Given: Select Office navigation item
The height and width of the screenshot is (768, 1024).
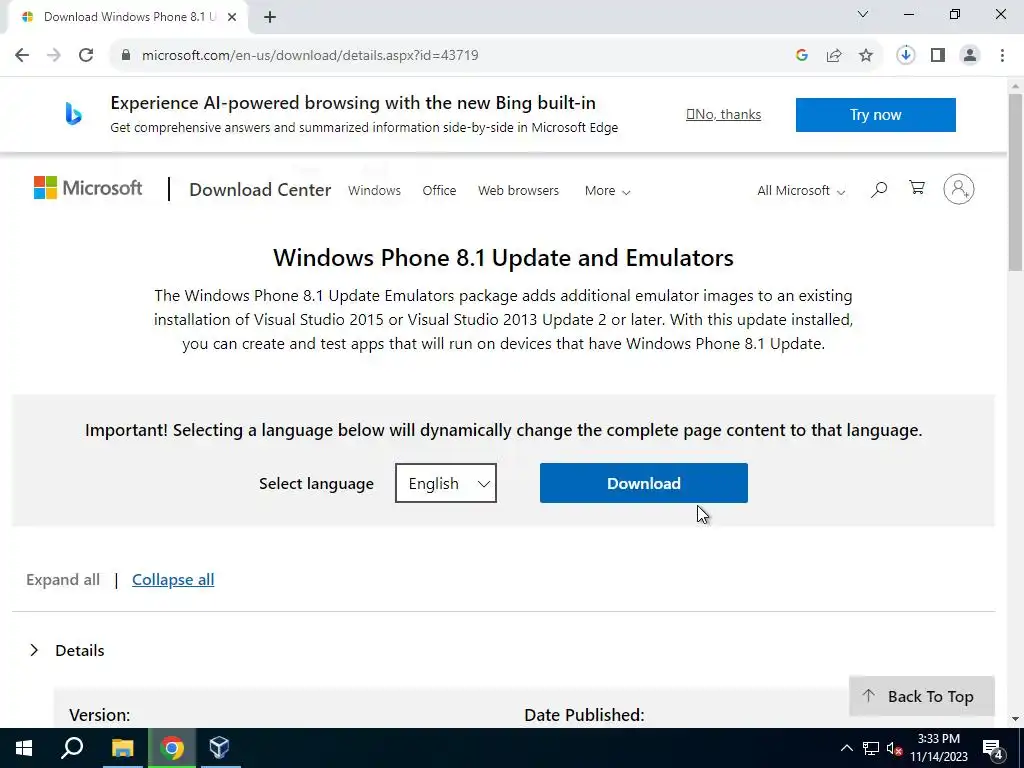Looking at the screenshot, I should (439, 191).
